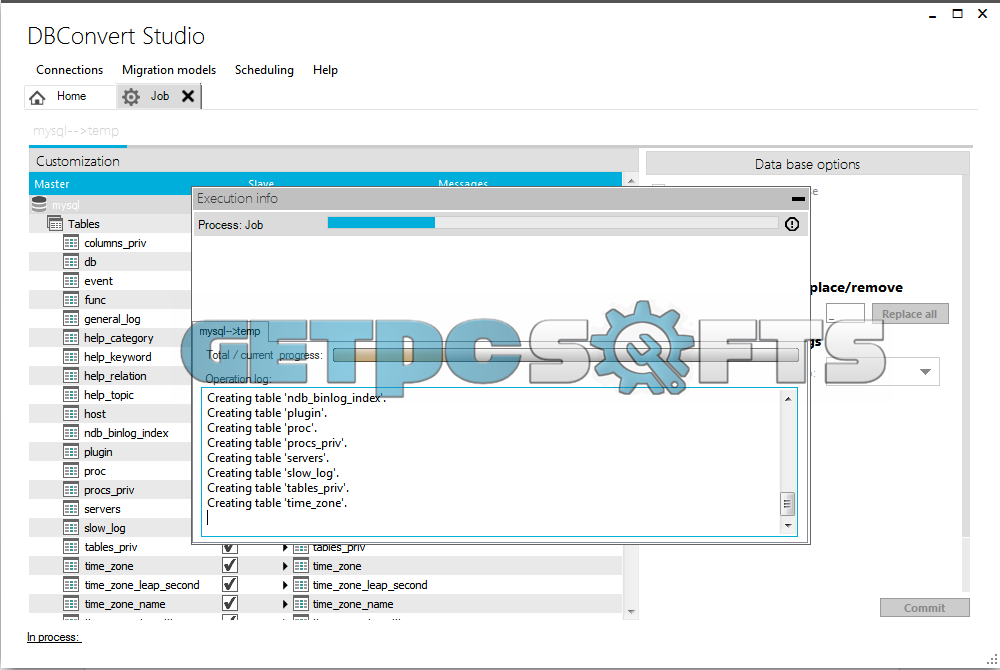1000x670 pixels.
Task: Minimize the Execution info panel
Action: click(798, 199)
